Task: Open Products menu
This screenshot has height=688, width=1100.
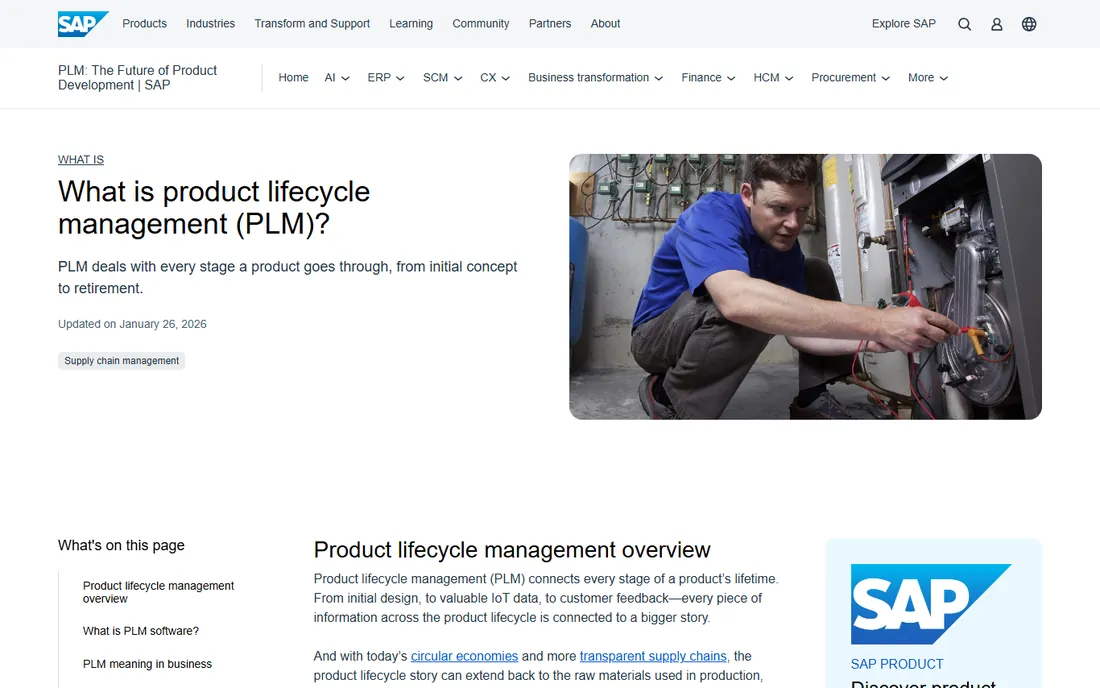Action: point(145,23)
